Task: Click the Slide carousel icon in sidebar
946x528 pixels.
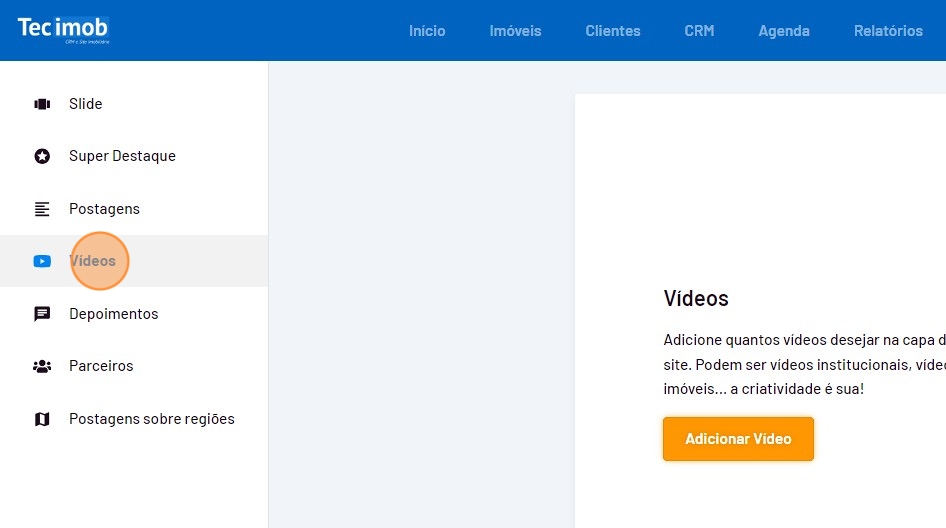Action: pyautogui.click(x=42, y=104)
